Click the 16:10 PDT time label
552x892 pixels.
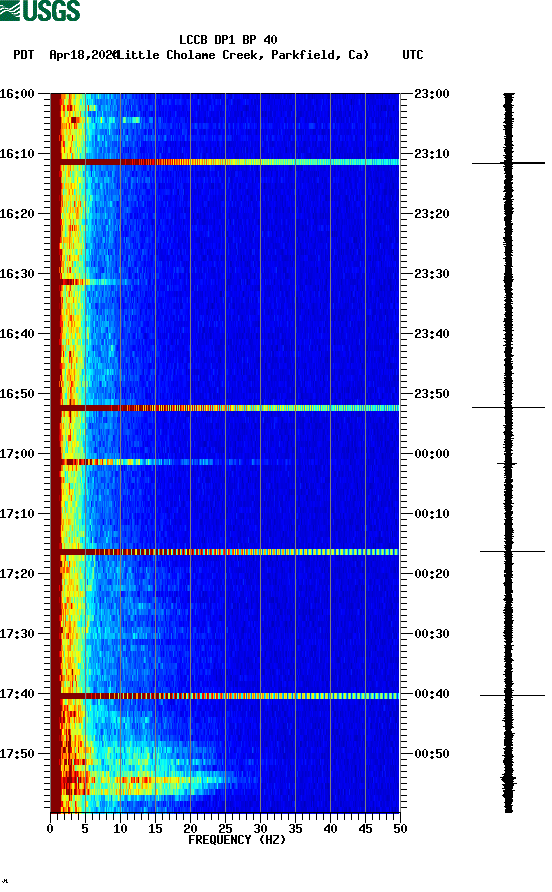17,154
